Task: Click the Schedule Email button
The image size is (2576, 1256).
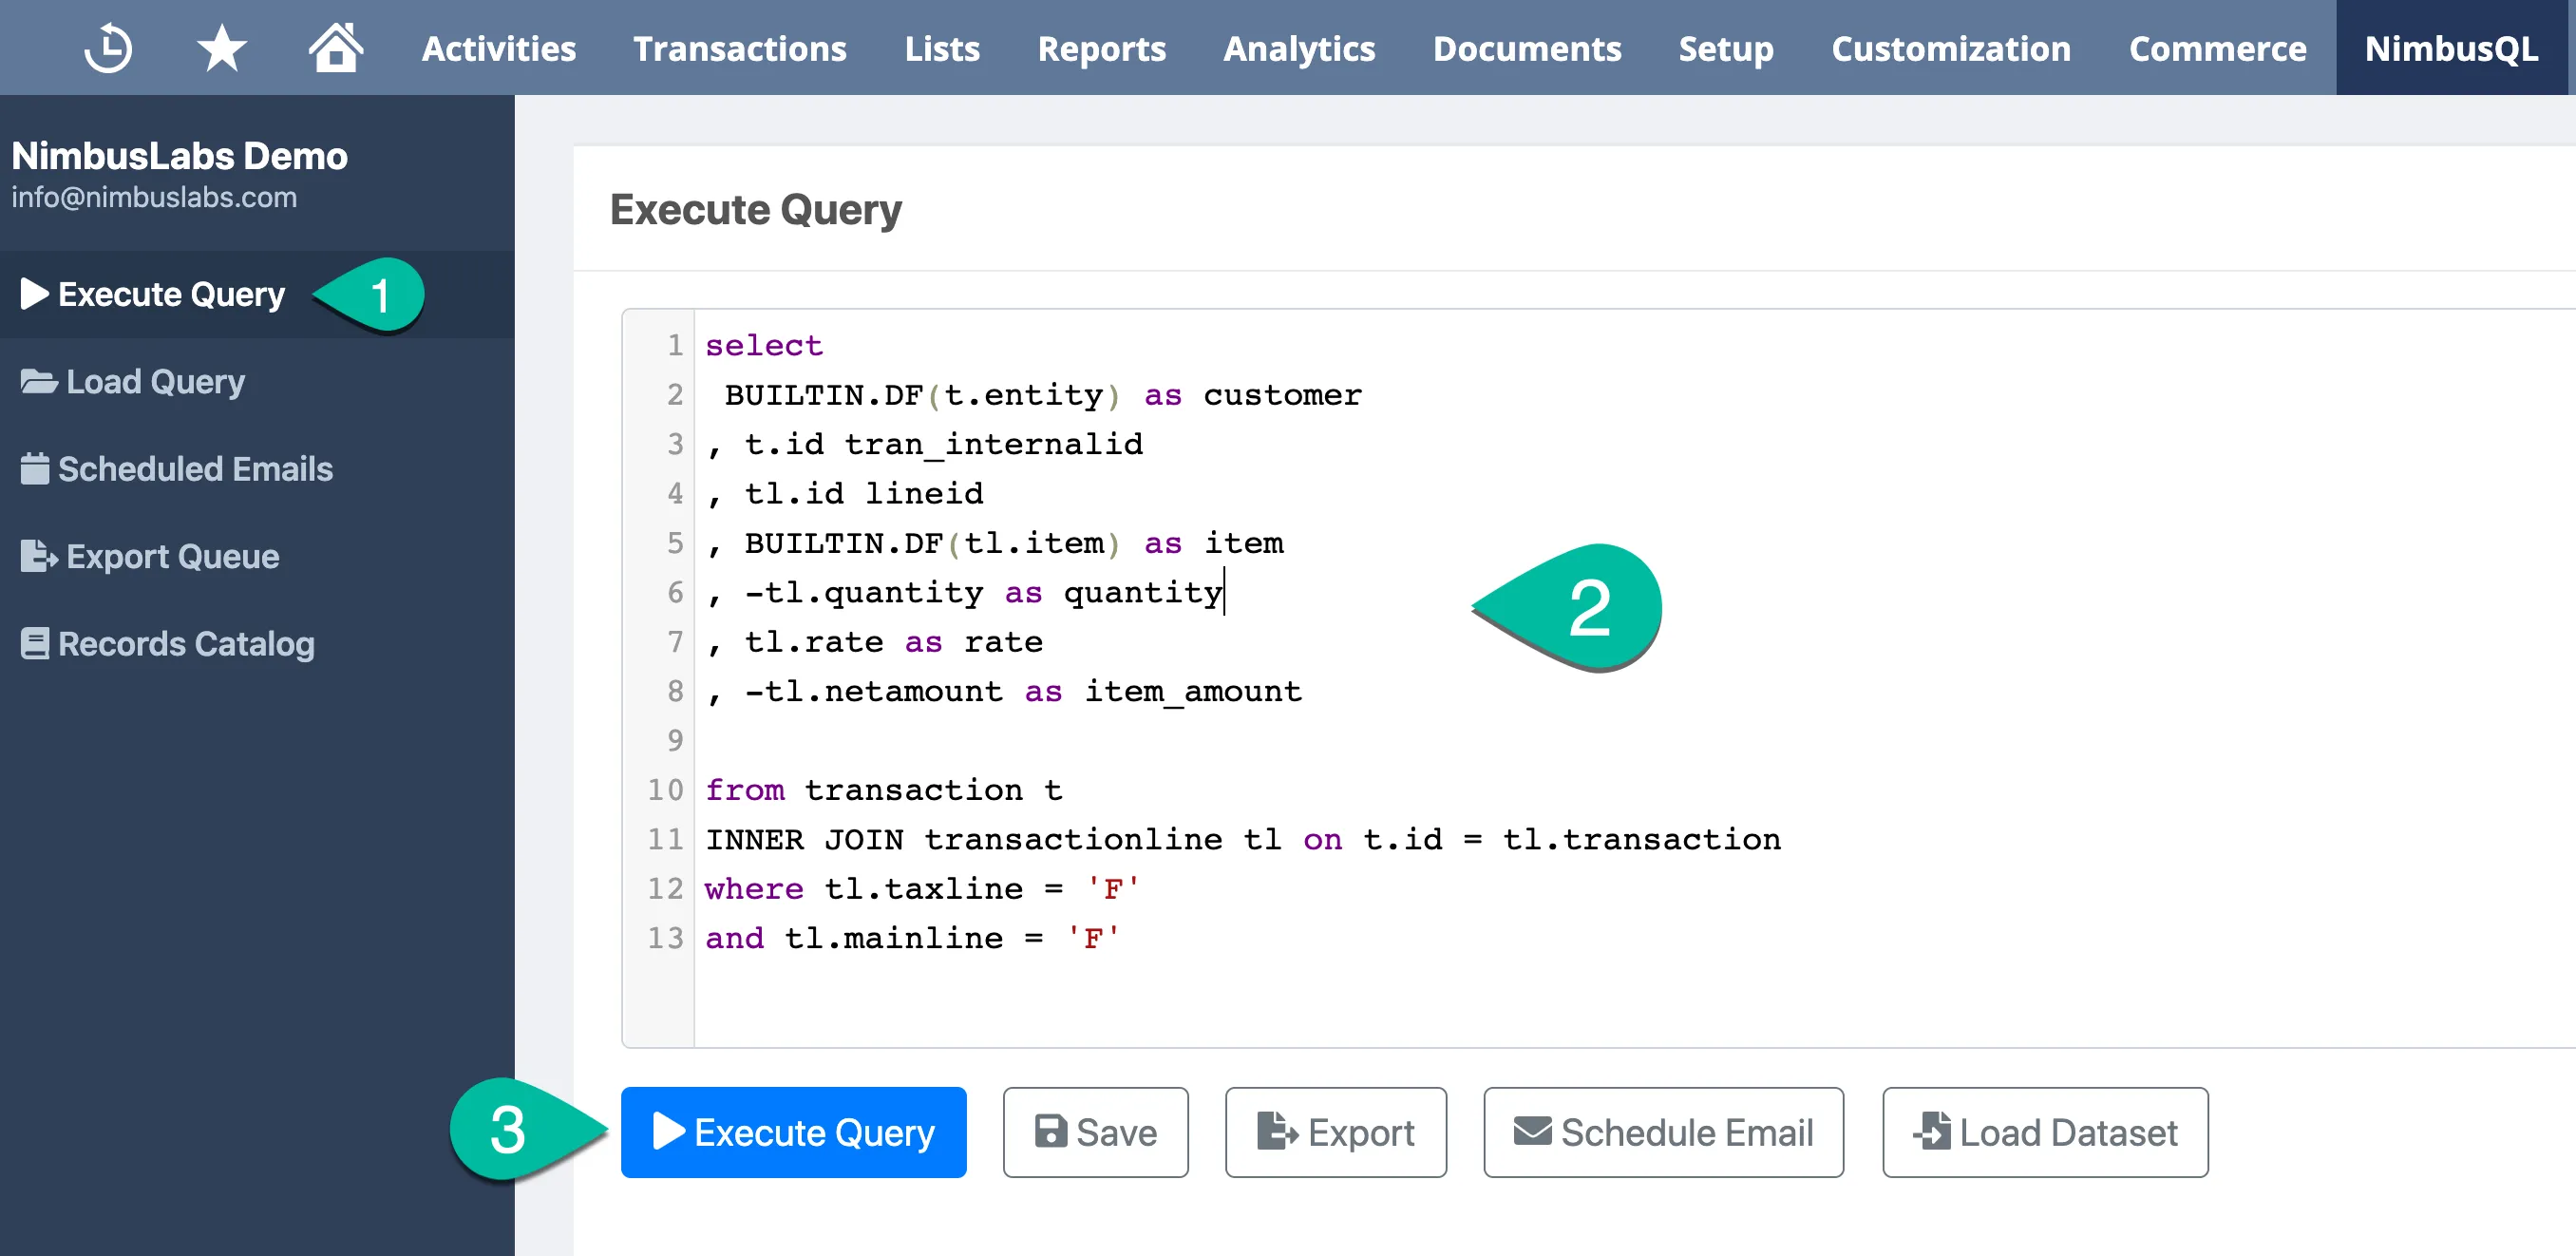Action: pyautogui.click(x=1663, y=1132)
